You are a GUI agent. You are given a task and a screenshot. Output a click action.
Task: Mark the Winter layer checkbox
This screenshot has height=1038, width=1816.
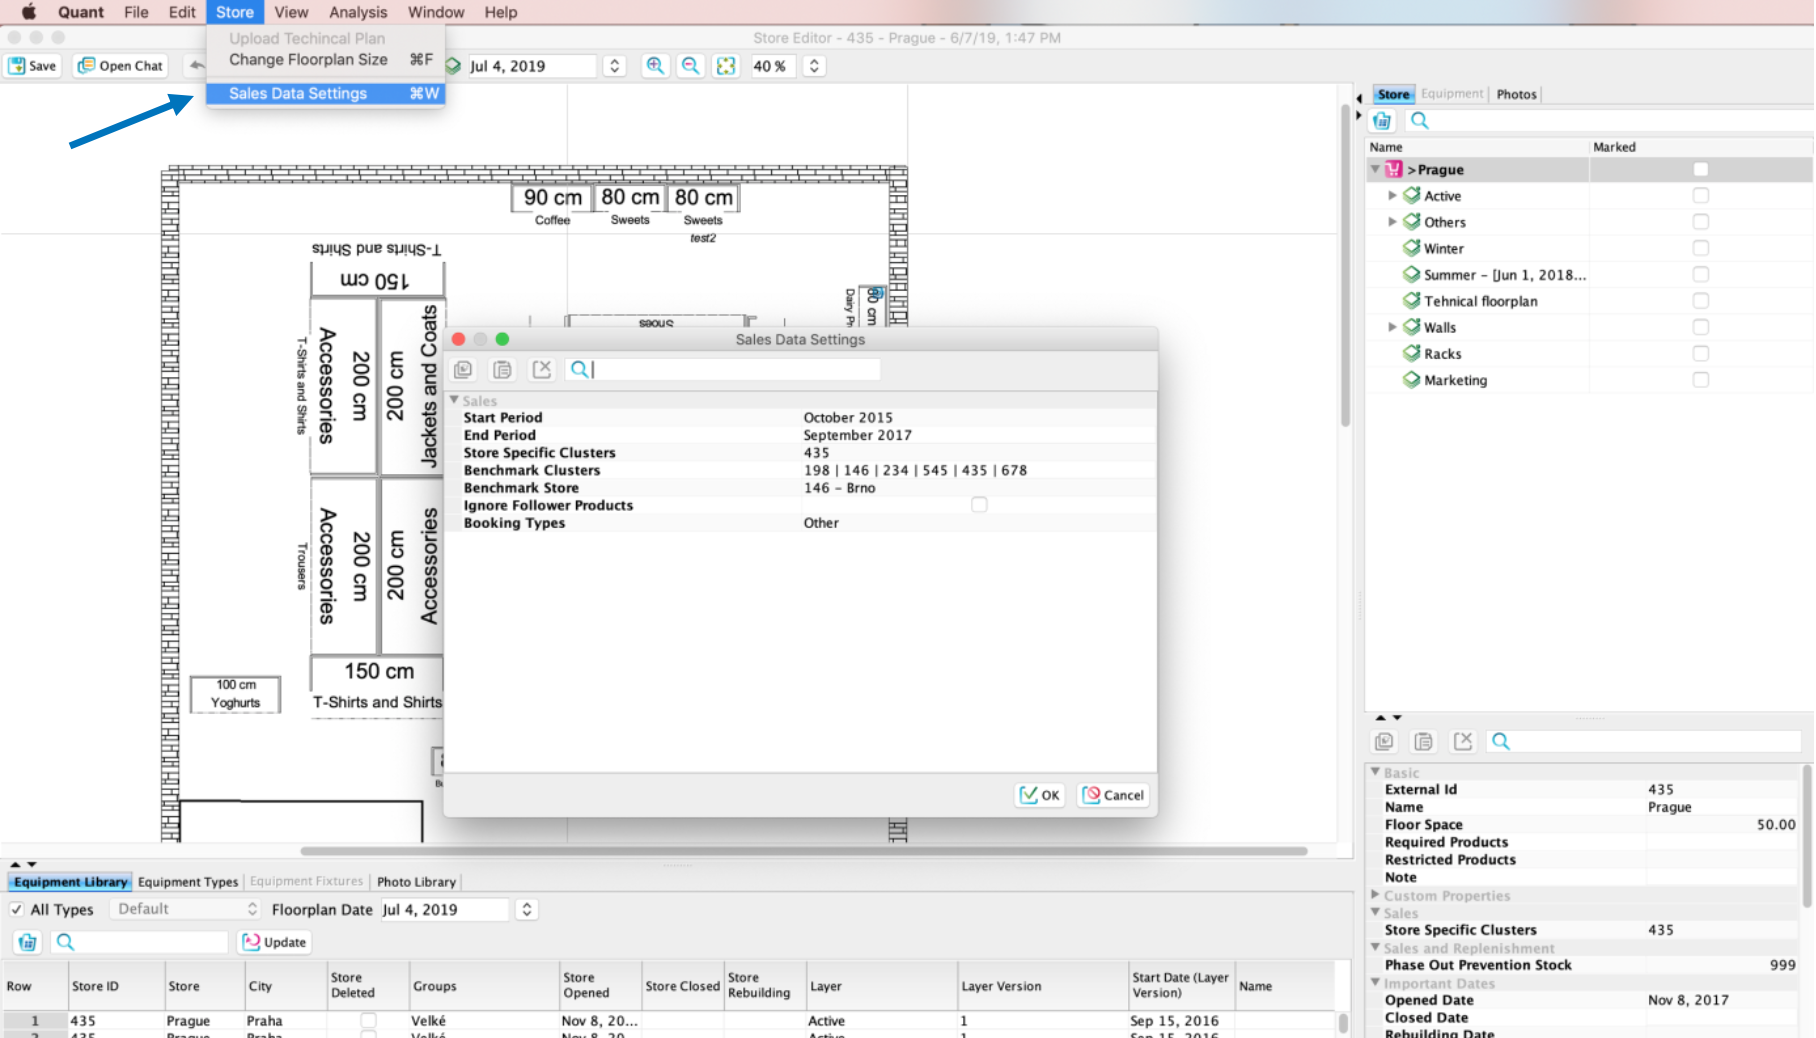(x=1700, y=248)
